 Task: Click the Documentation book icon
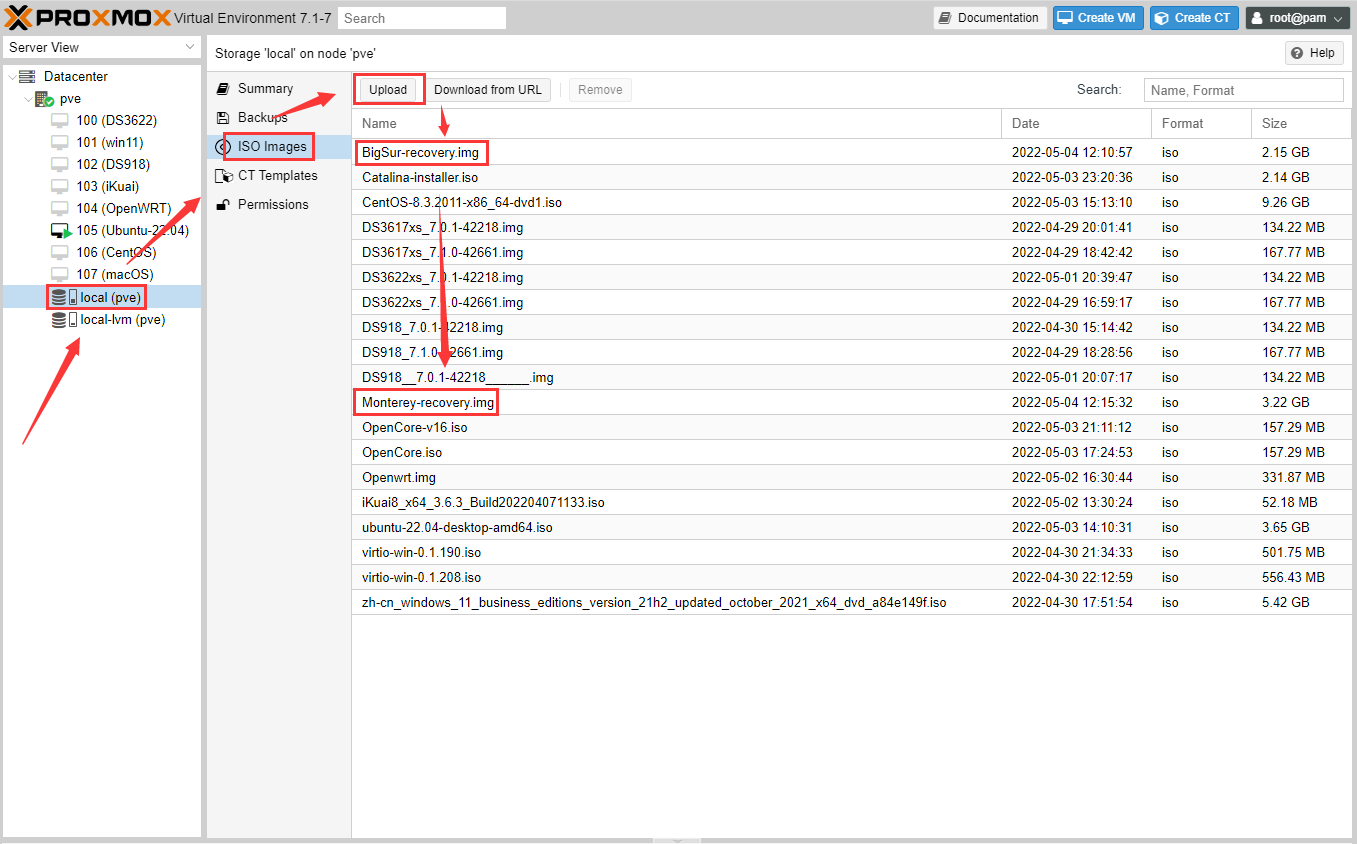click(x=946, y=18)
